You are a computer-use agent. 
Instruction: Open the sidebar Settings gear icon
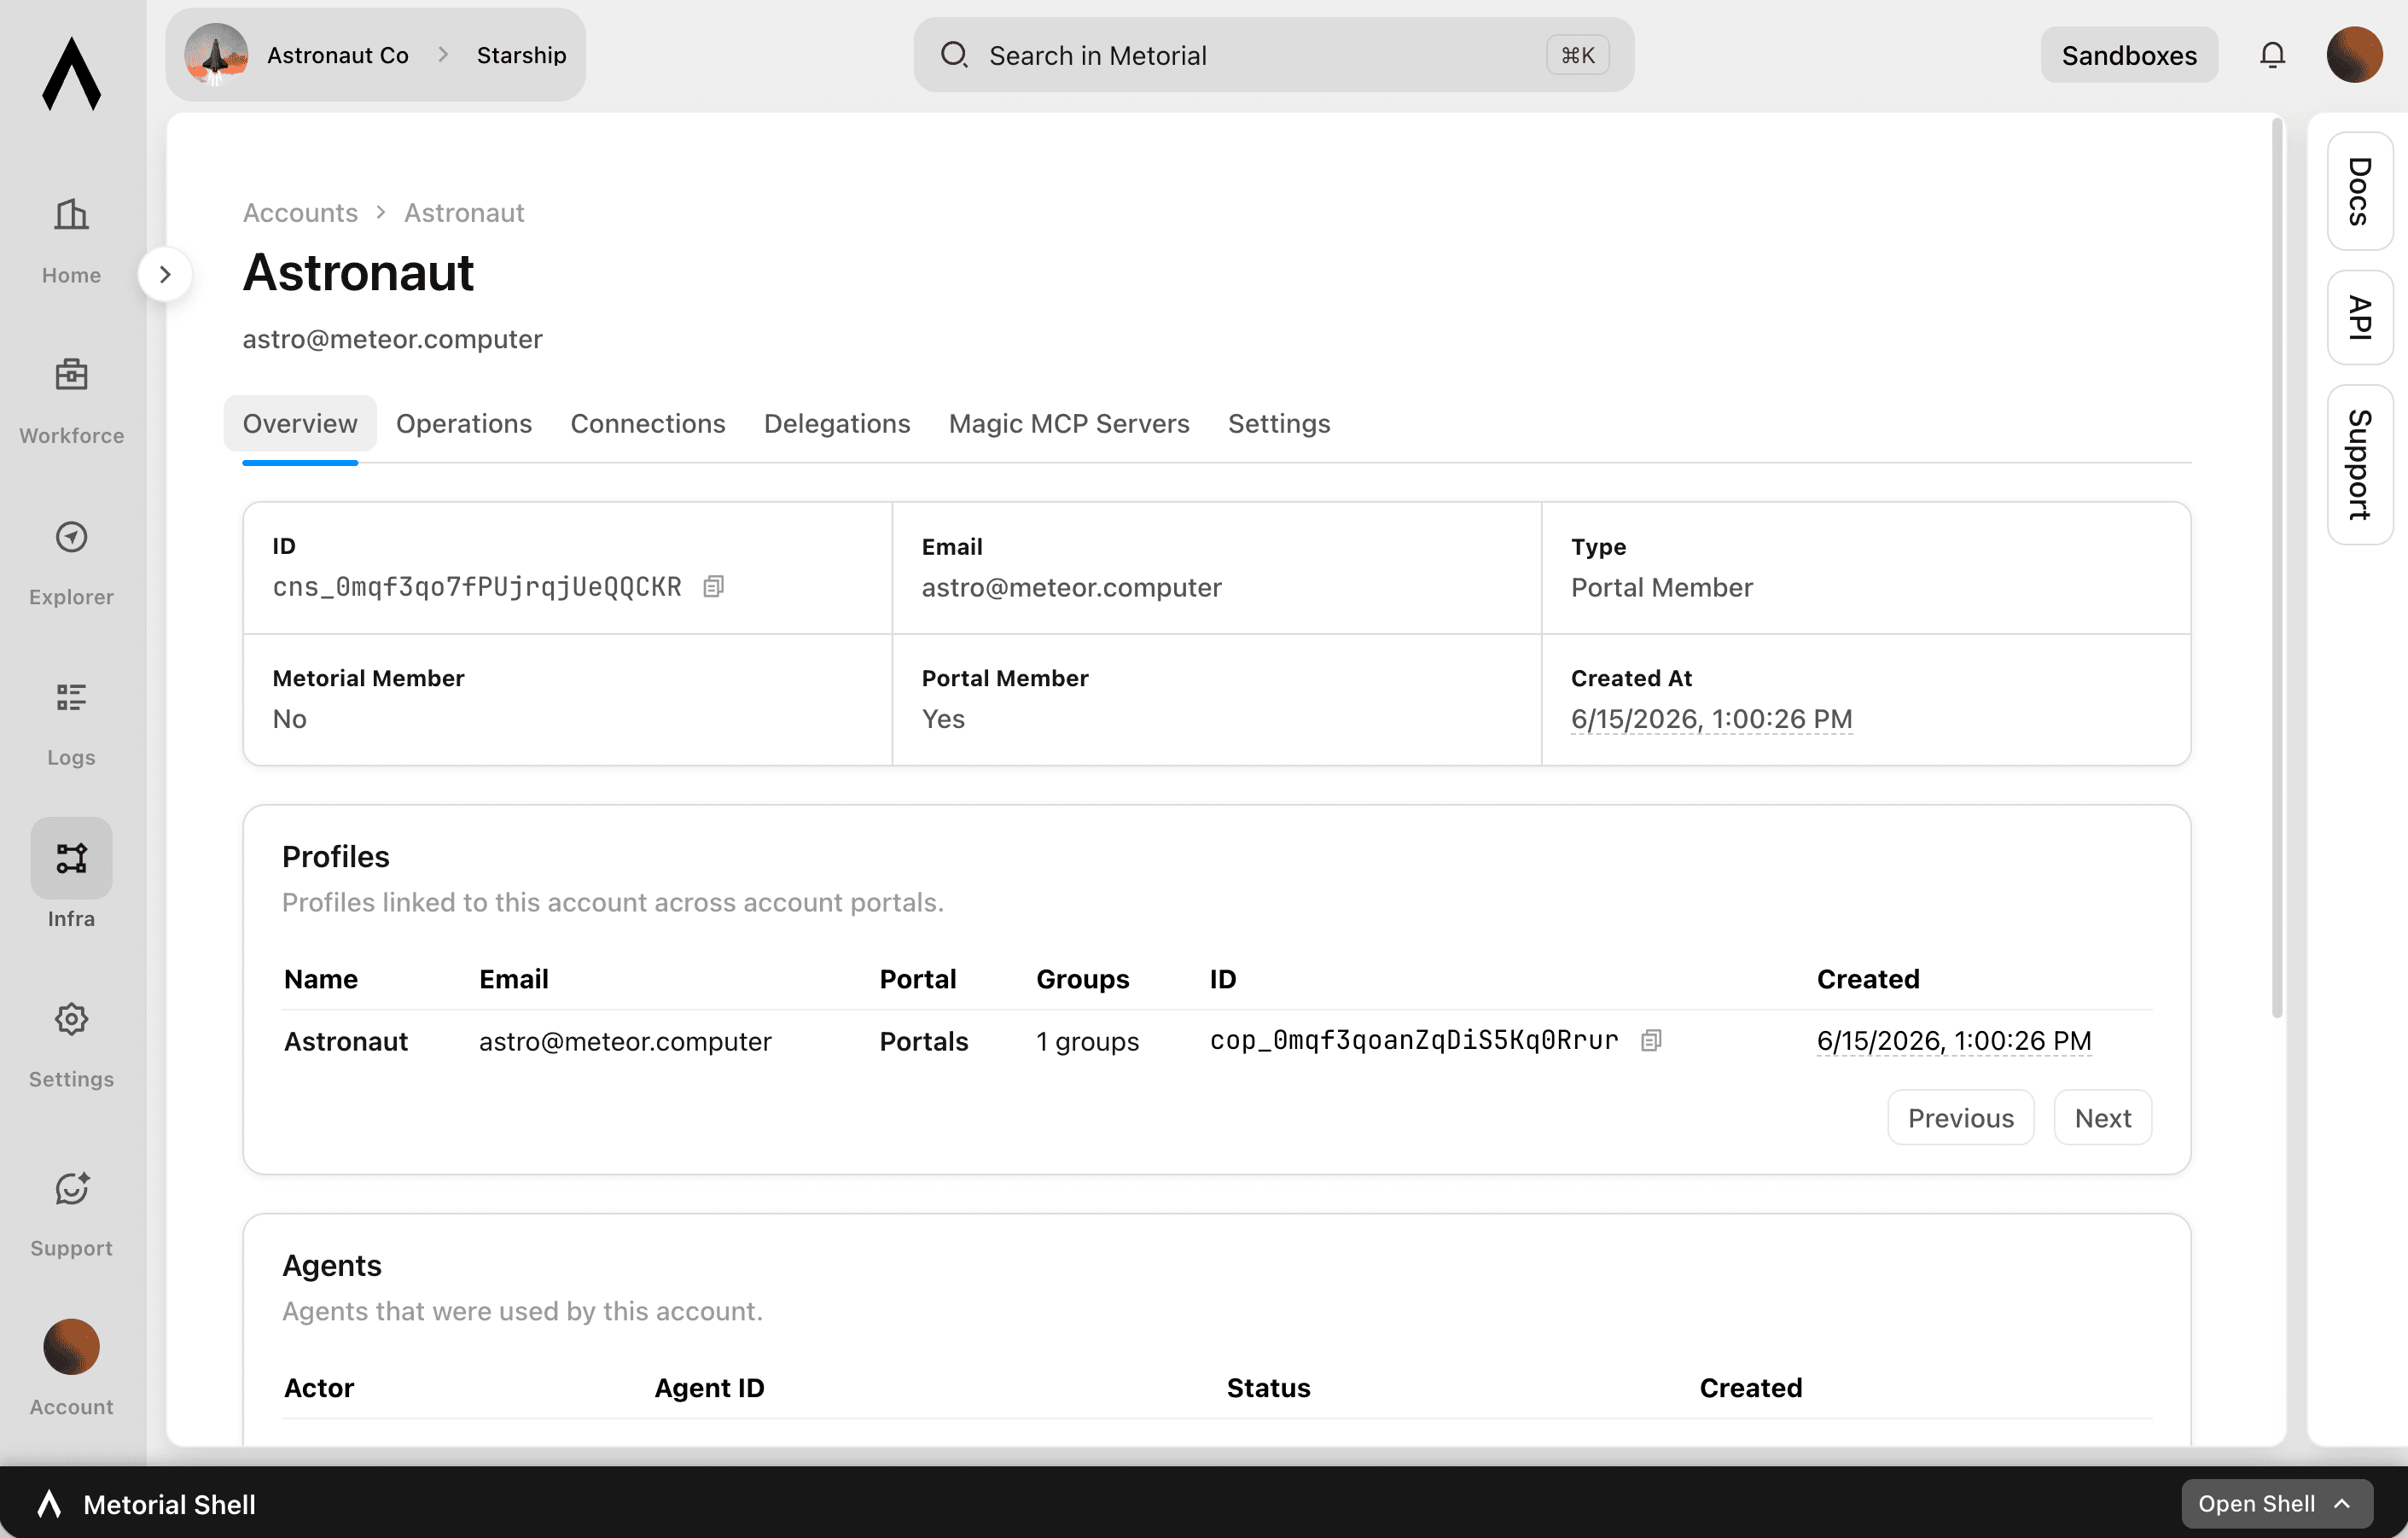pyautogui.click(x=71, y=1019)
